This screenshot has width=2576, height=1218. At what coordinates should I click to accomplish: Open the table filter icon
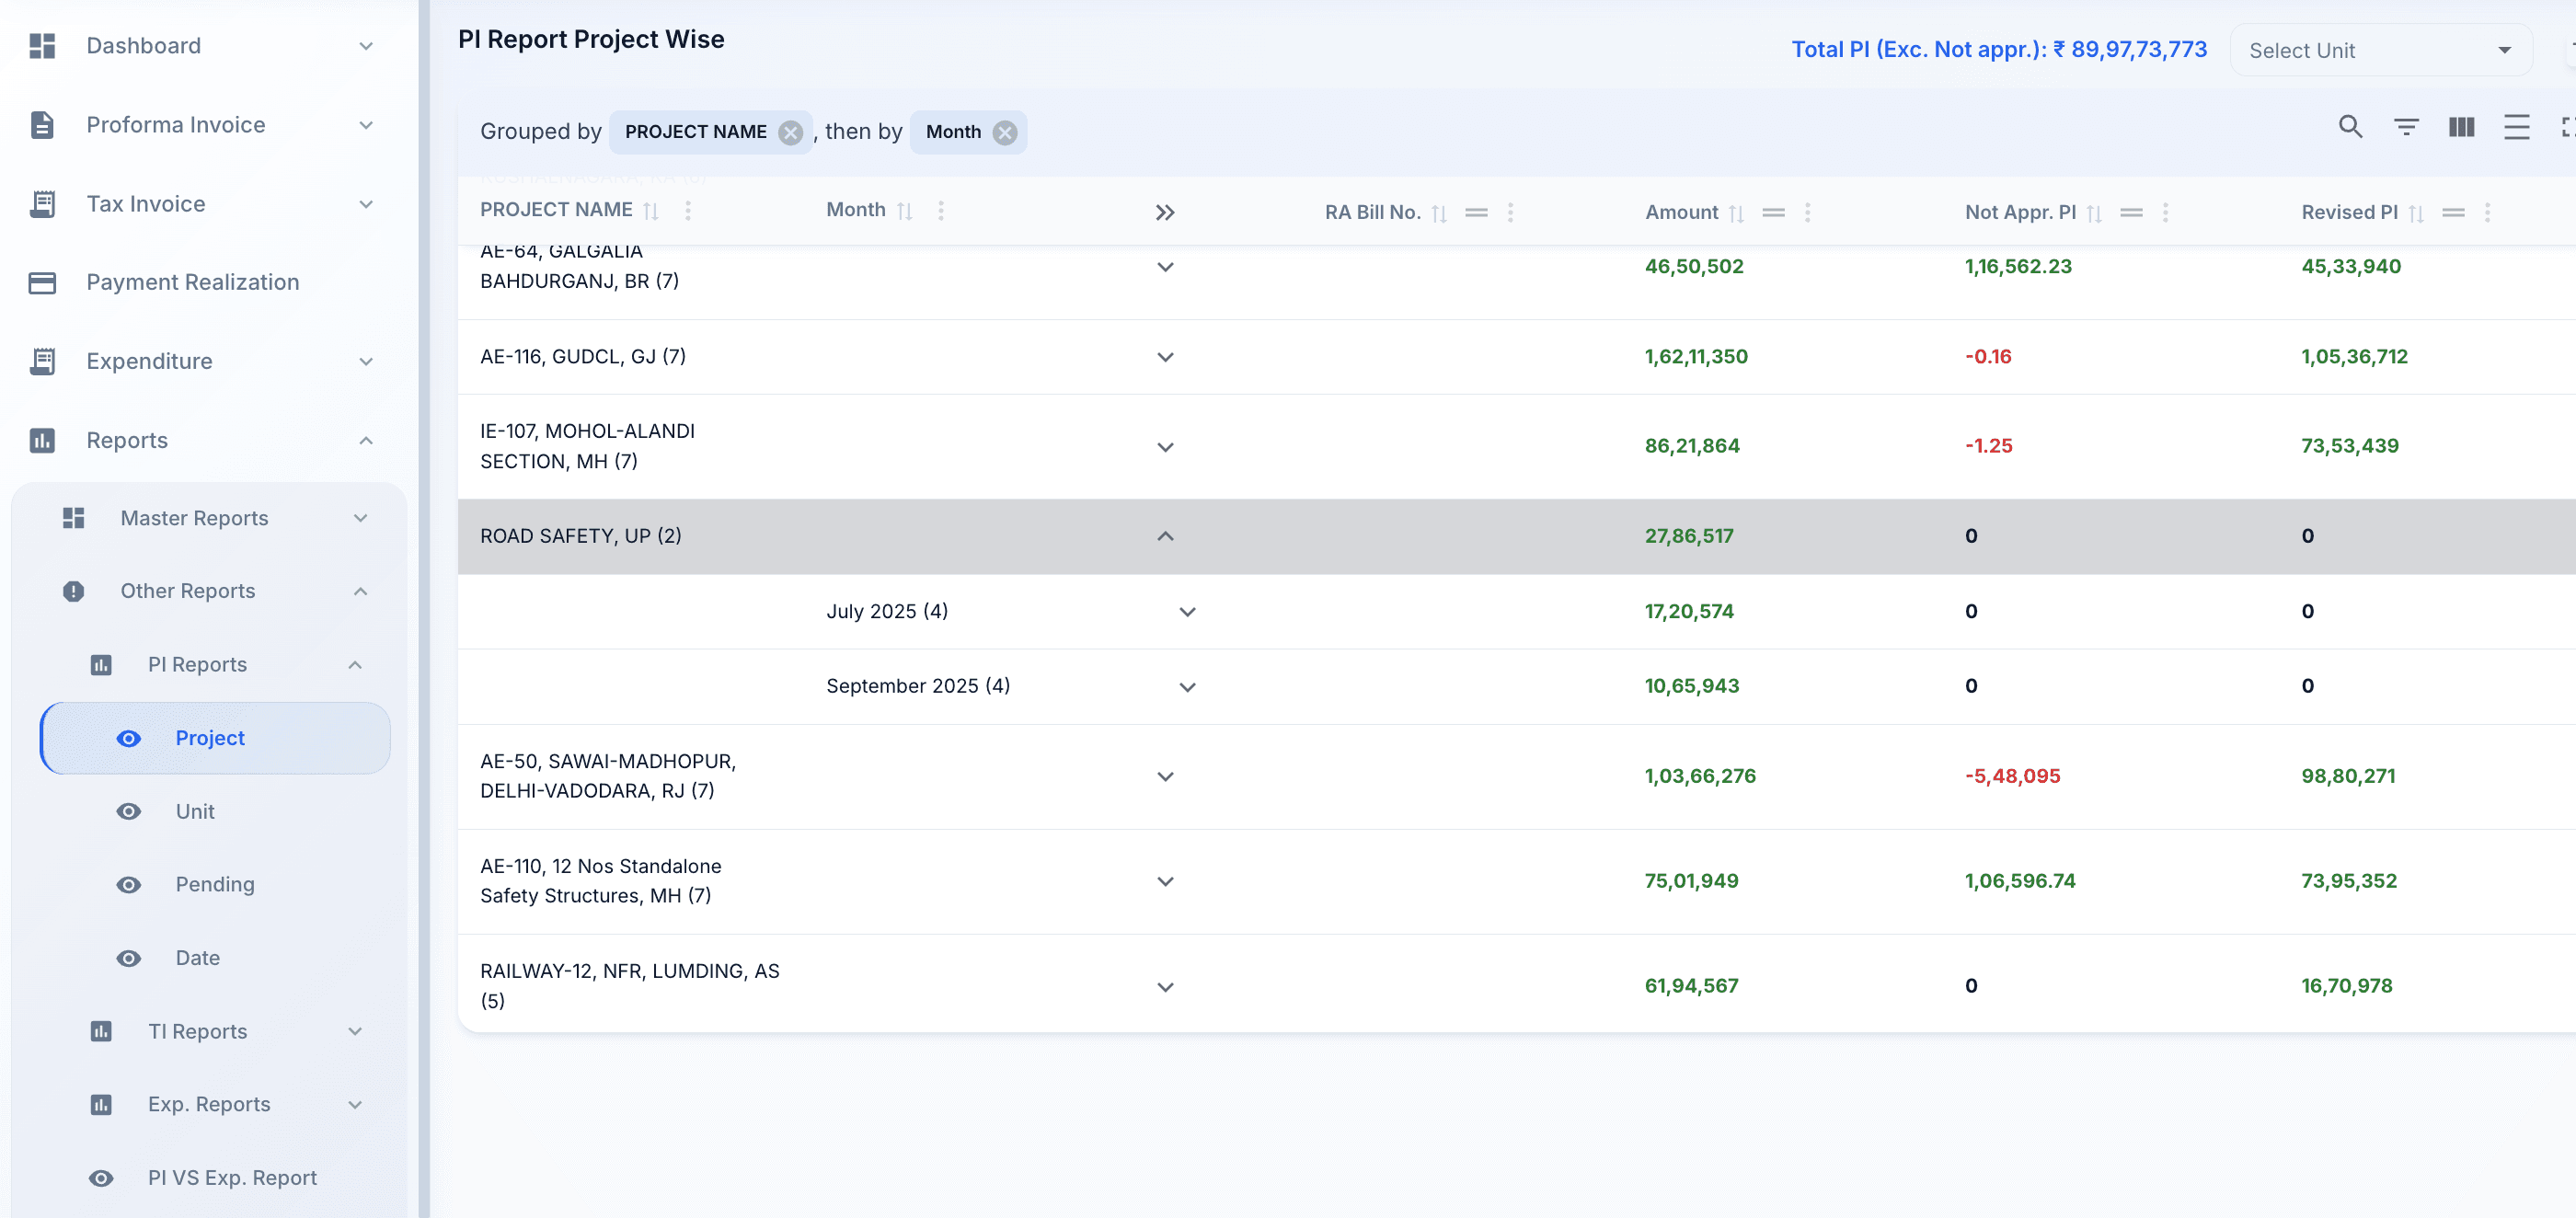coord(2406,127)
